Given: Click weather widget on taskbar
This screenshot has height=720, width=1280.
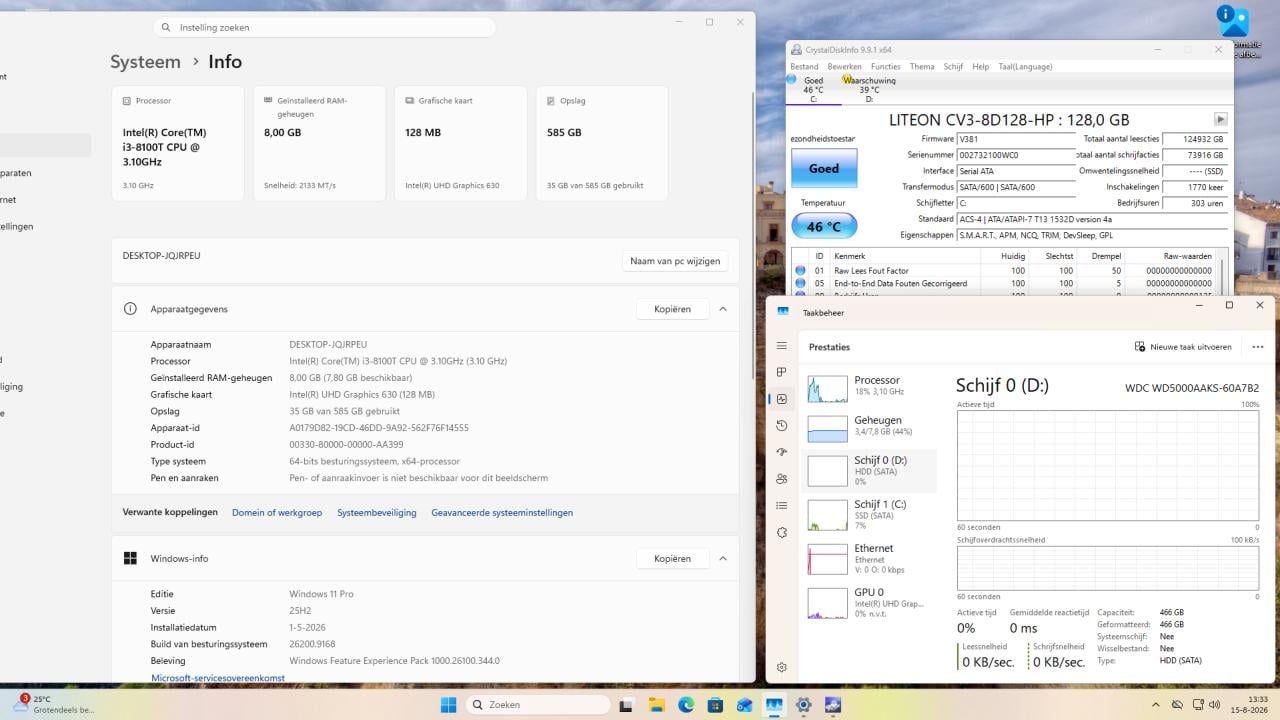Looking at the screenshot, I should pos(52,704).
